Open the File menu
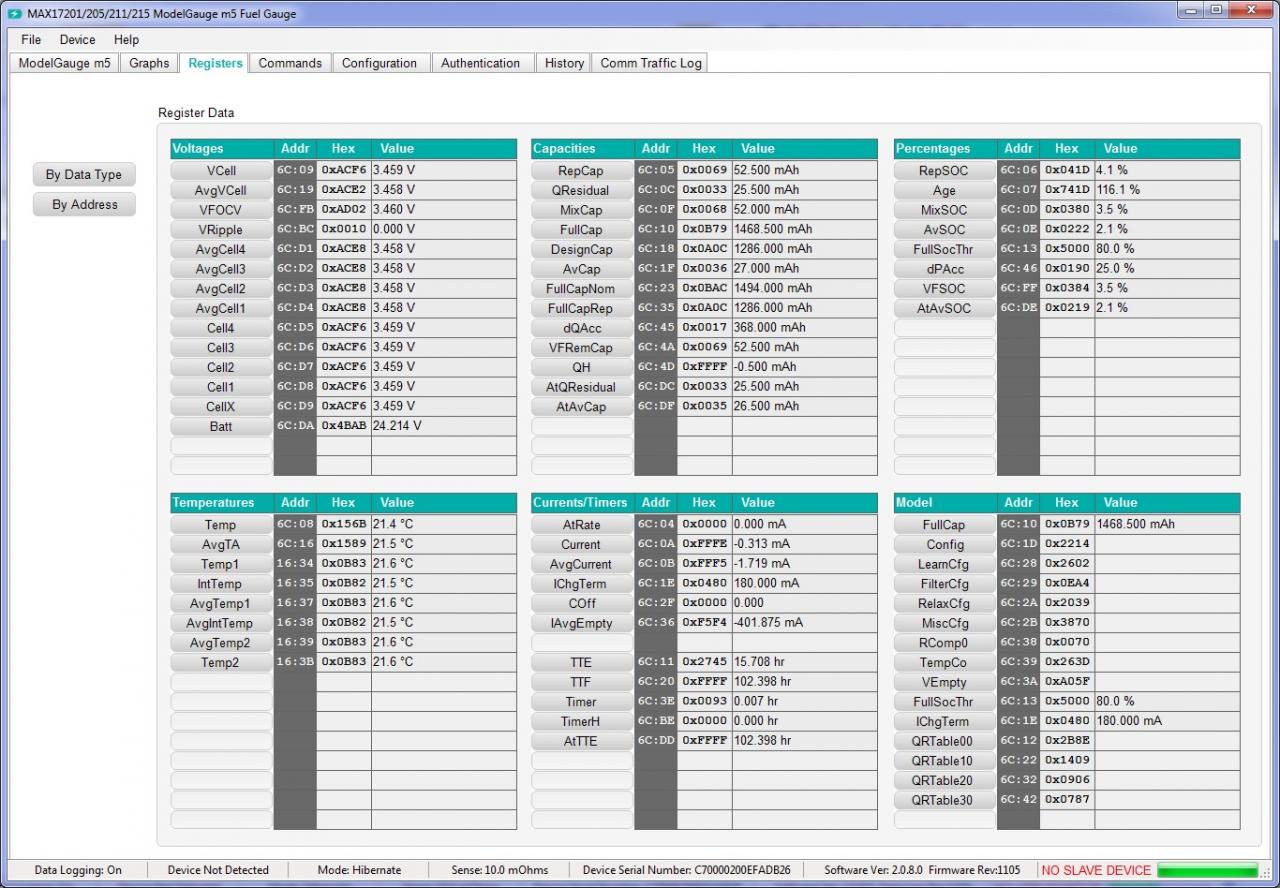The height and width of the screenshot is (888, 1280). (31, 40)
